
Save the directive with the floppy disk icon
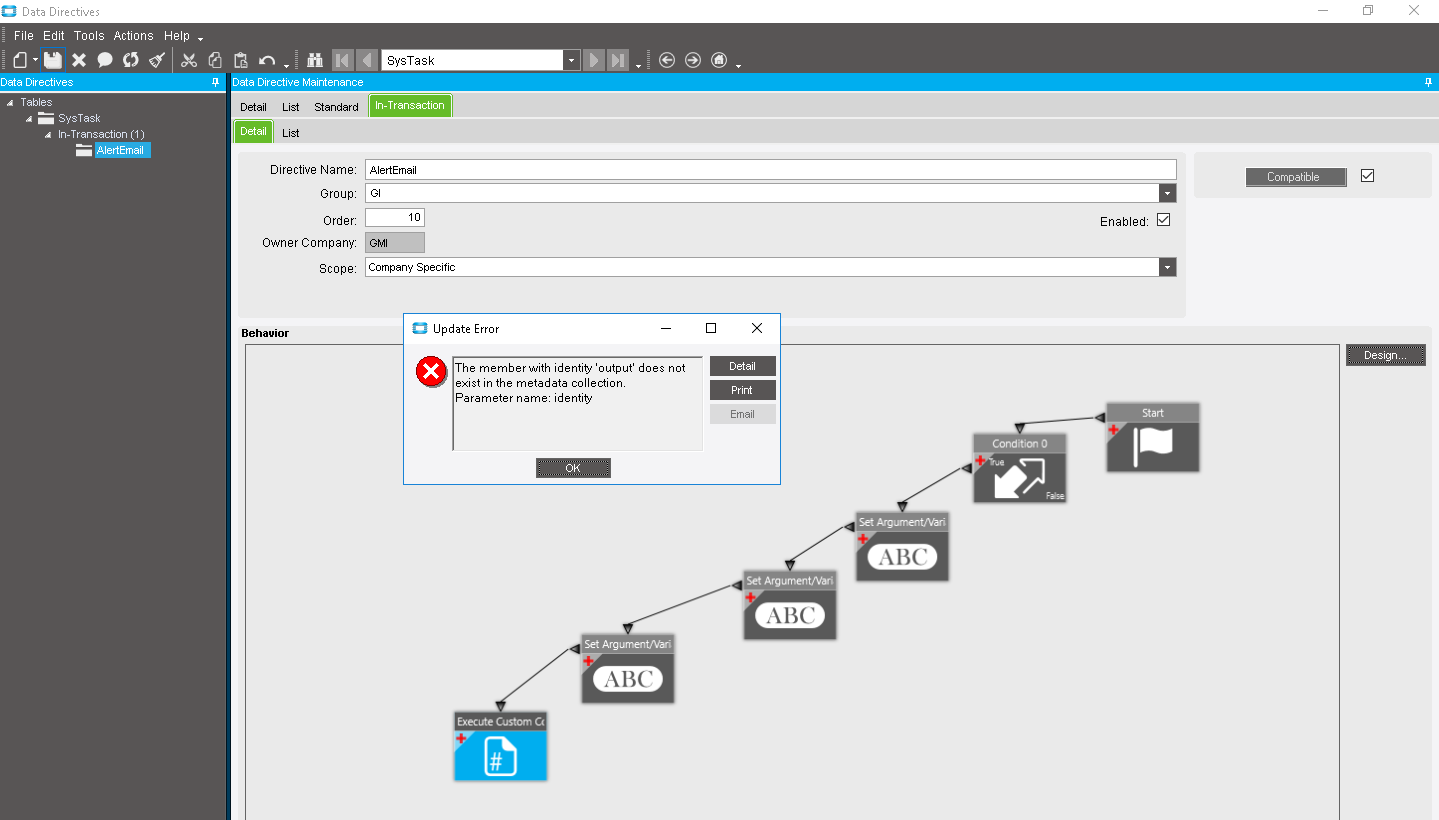53,60
